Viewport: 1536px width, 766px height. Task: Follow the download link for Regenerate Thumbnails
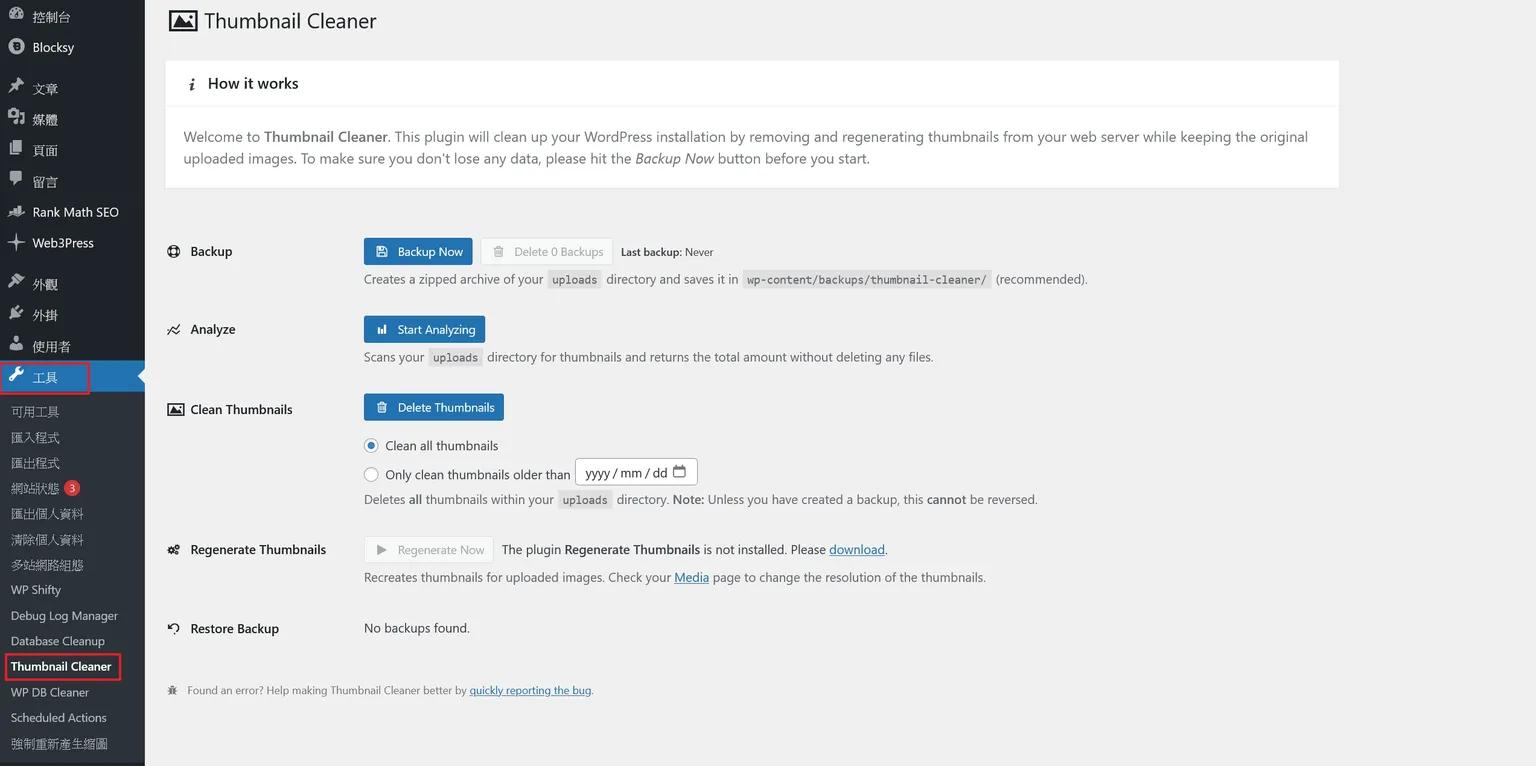tap(857, 550)
